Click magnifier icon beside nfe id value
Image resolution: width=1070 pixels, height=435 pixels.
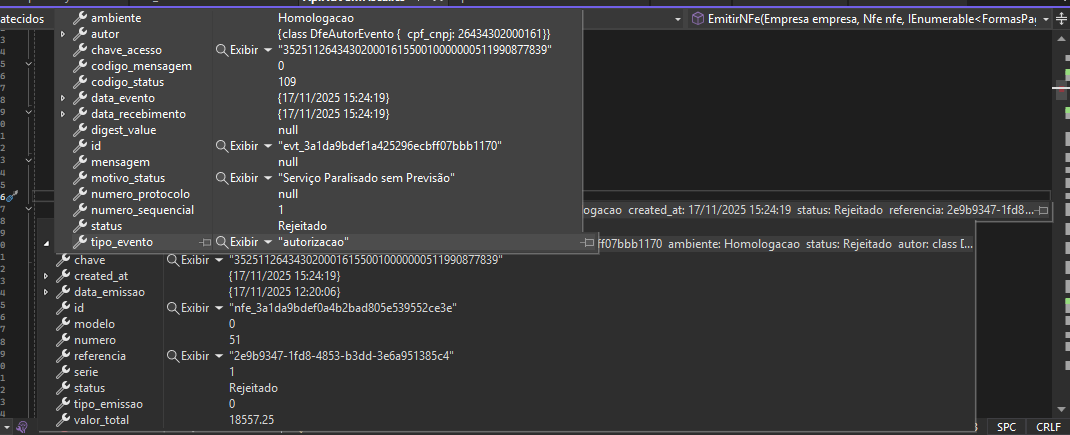pos(172,308)
